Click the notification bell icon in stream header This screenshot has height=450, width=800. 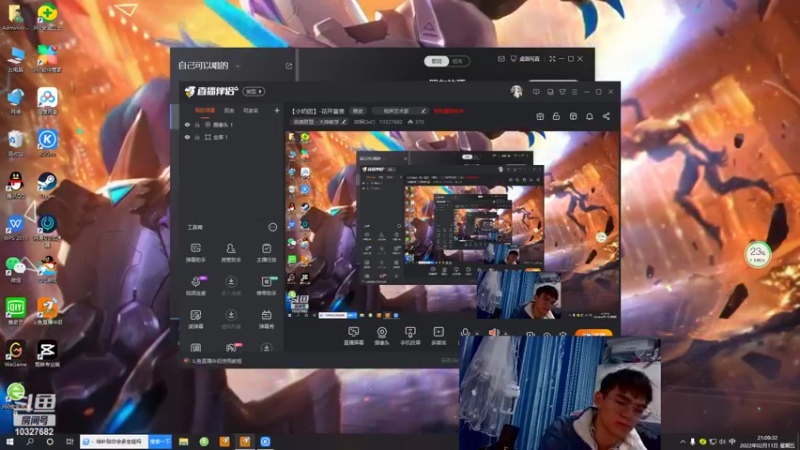click(x=589, y=116)
